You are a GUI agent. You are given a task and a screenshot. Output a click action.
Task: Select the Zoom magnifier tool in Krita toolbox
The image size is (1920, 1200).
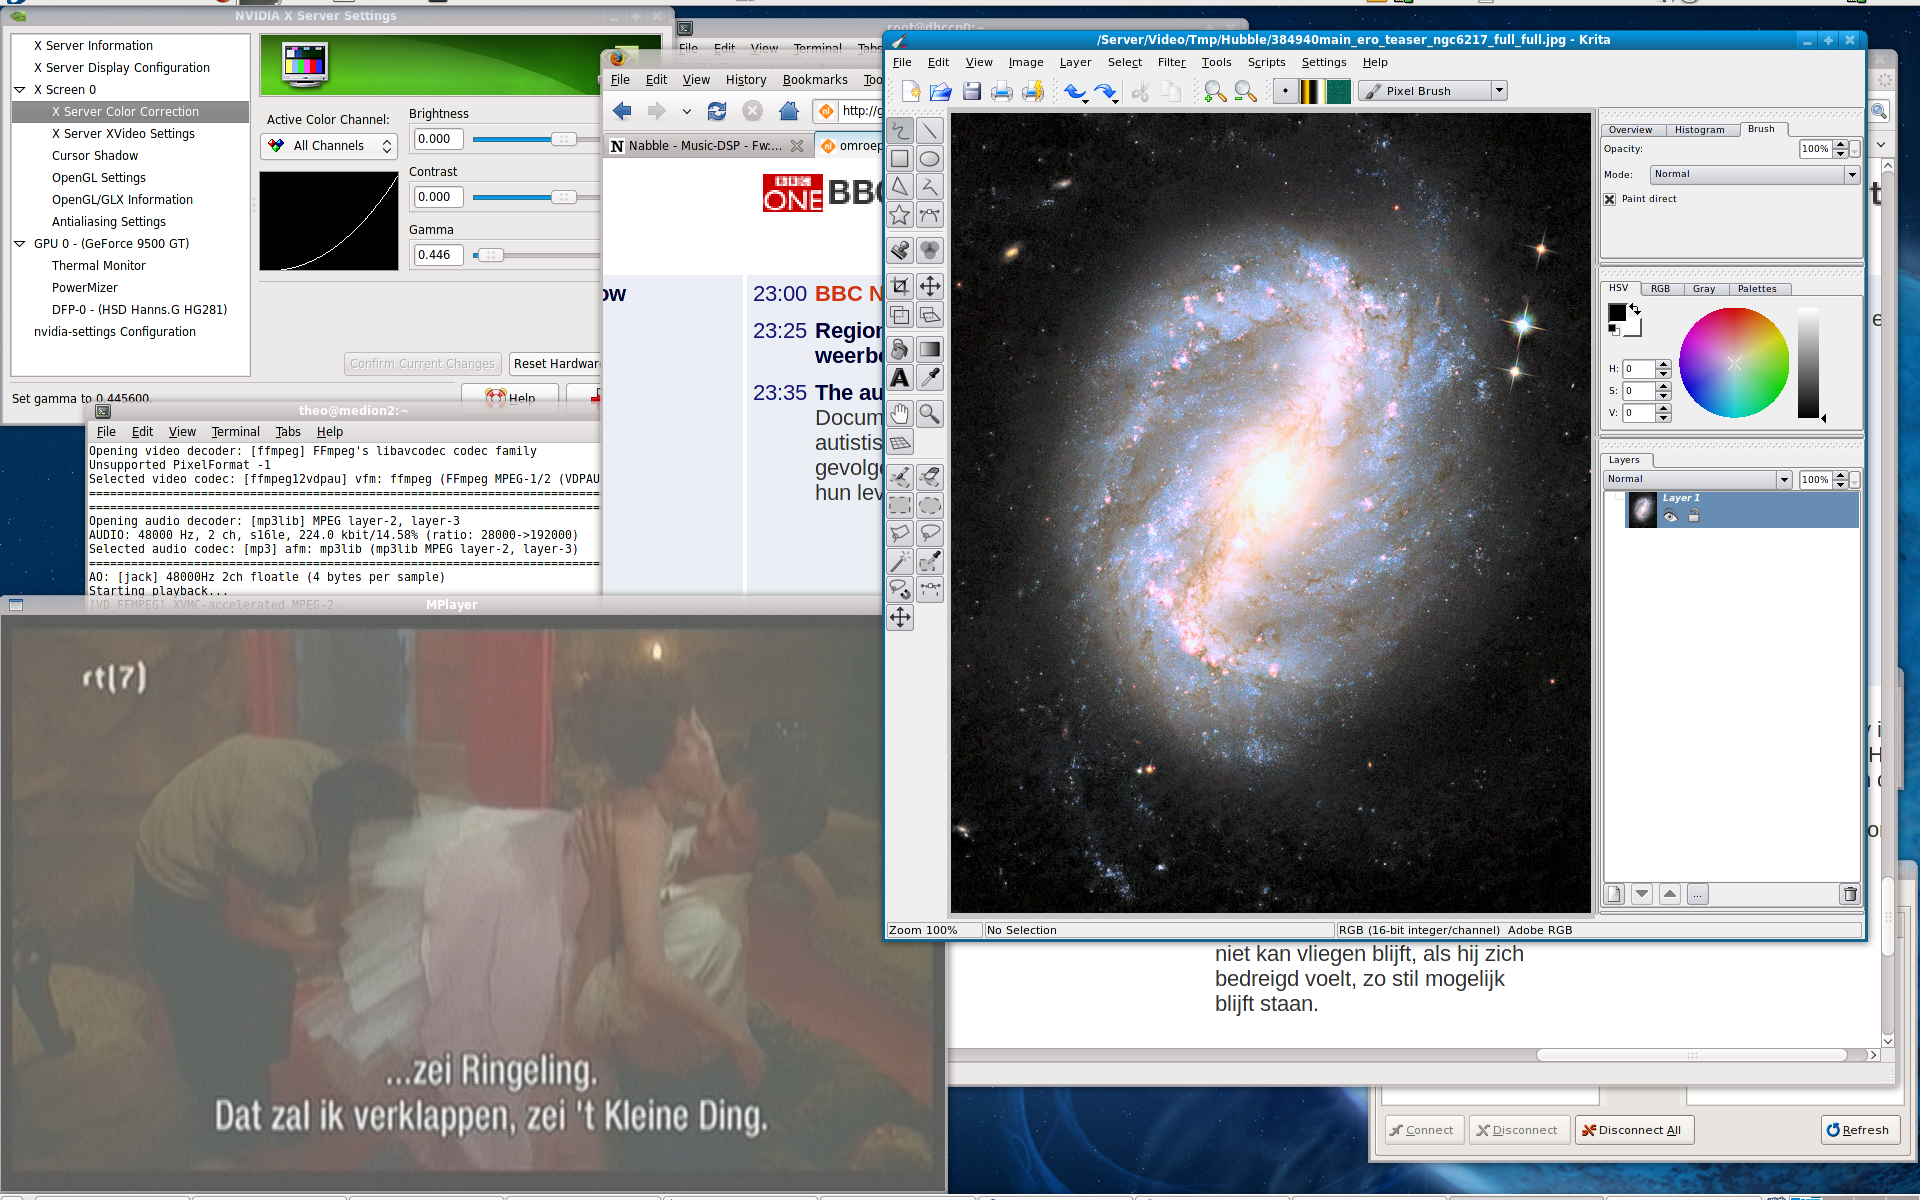tap(930, 414)
